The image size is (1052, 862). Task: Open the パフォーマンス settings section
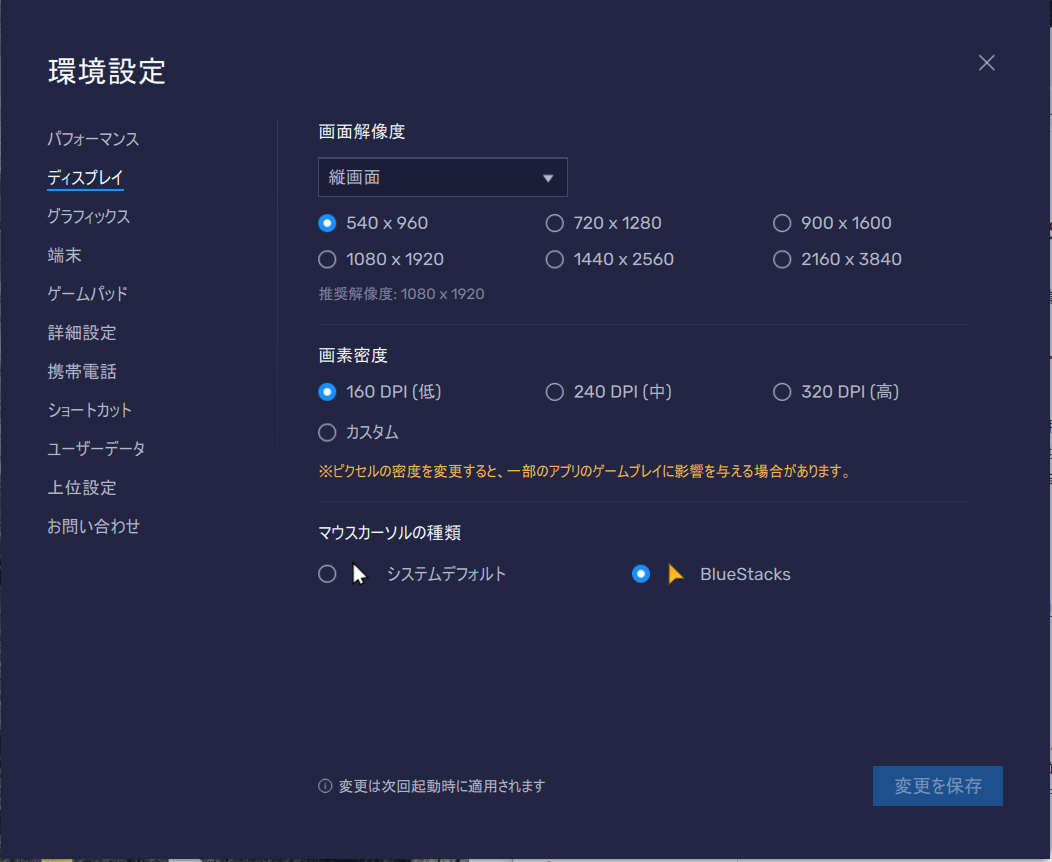pyautogui.click(x=93, y=139)
